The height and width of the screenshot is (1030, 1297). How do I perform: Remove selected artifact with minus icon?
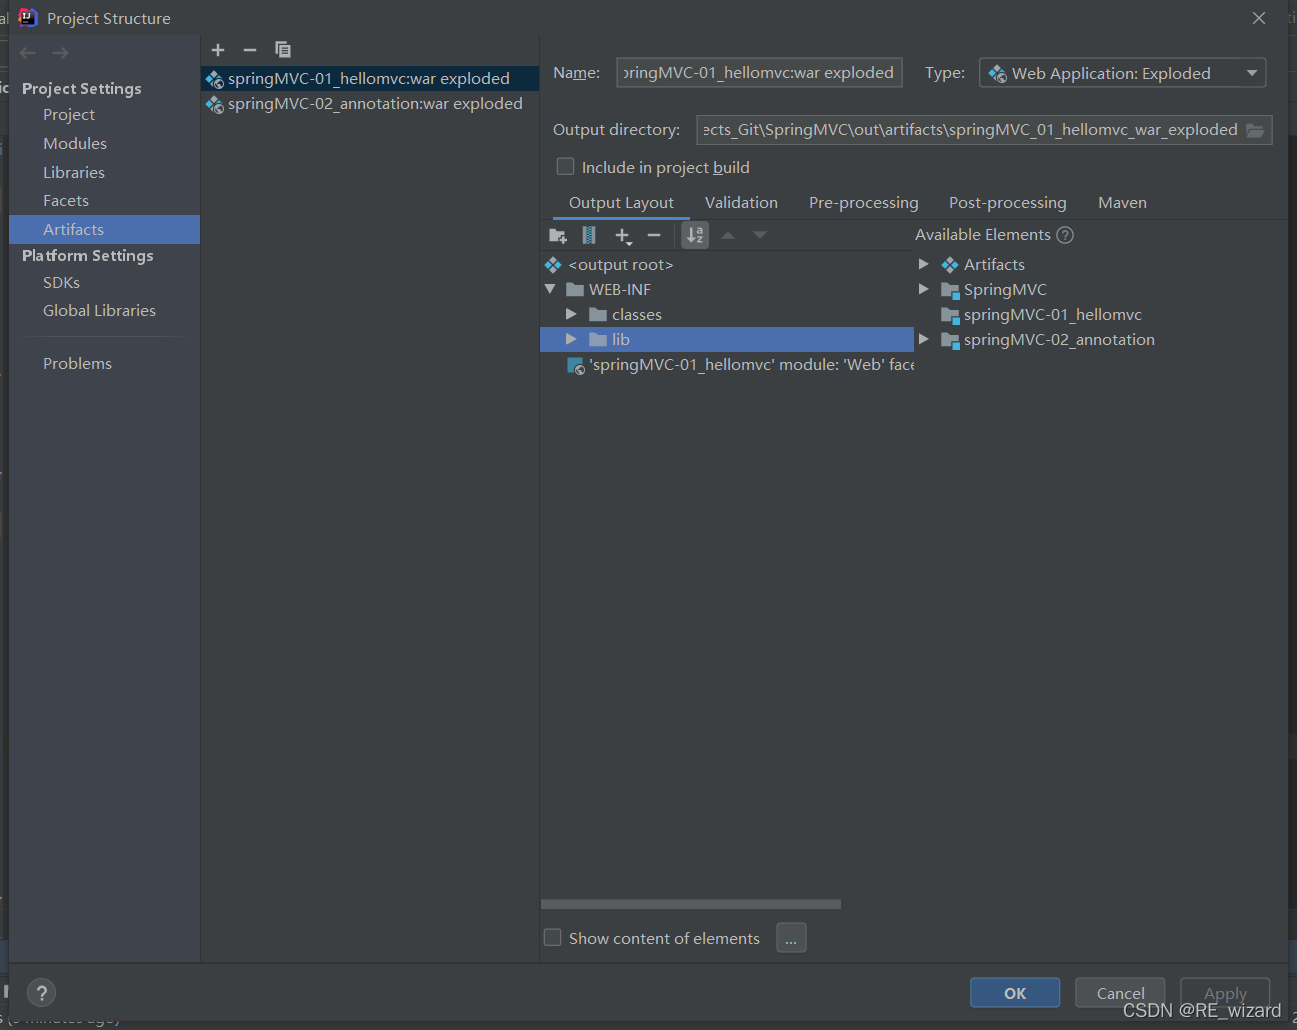click(x=250, y=50)
